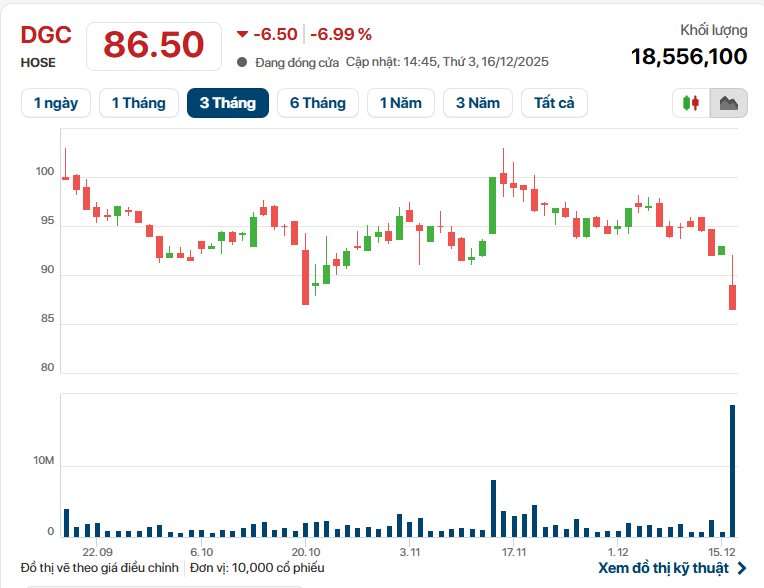
Task: Choose the Tất cả time range
Action: tap(554, 103)
